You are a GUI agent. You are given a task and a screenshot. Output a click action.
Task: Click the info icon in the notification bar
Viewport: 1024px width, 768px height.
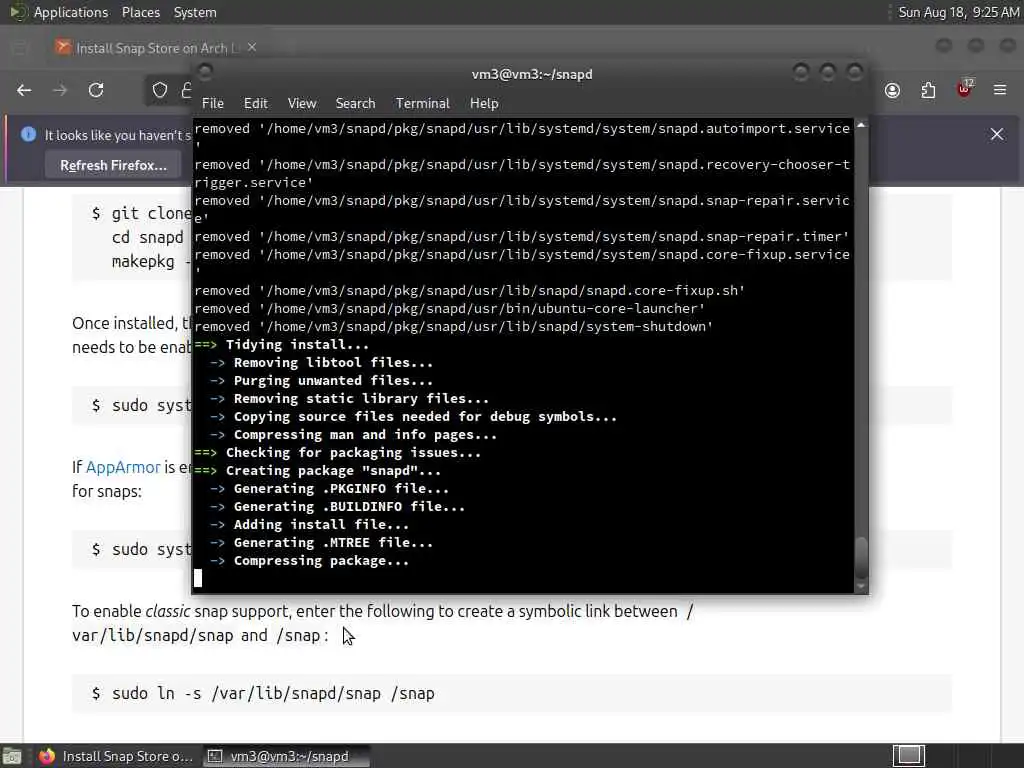coord(28,134)
